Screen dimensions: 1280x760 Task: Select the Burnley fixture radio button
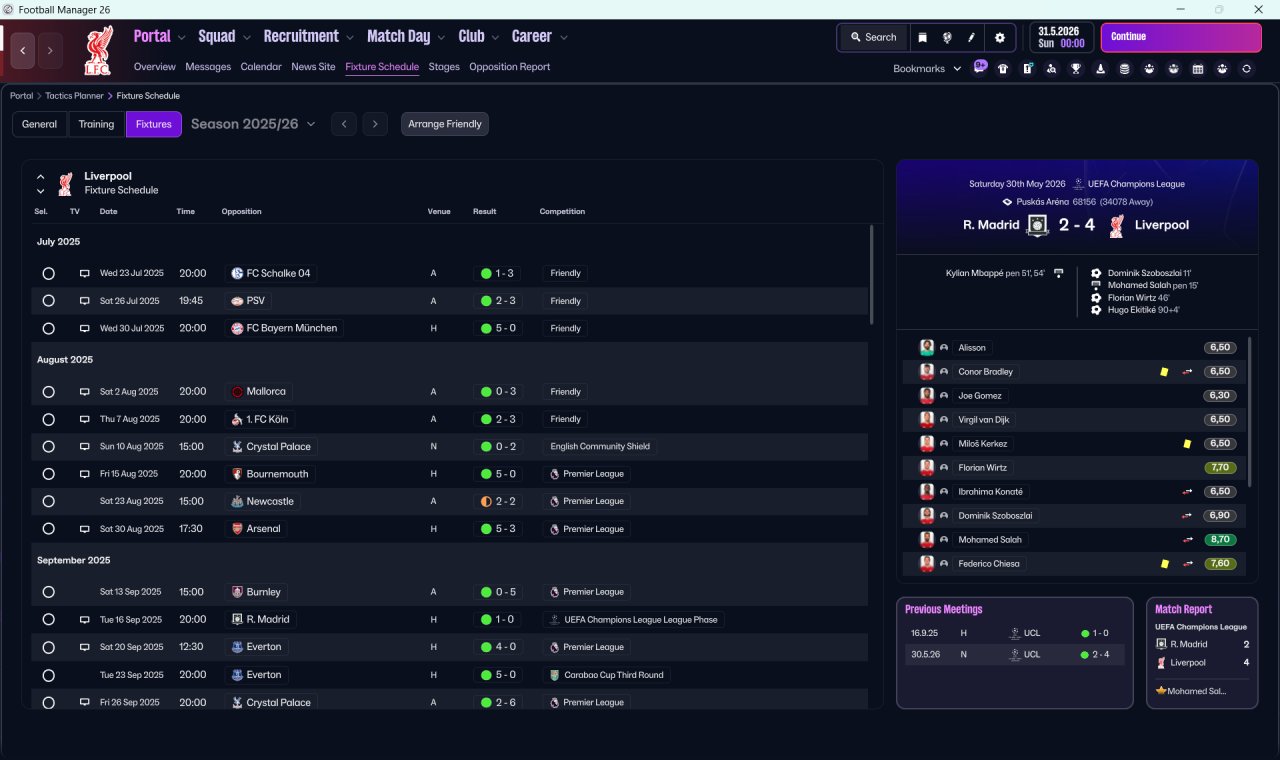[48, 592]
